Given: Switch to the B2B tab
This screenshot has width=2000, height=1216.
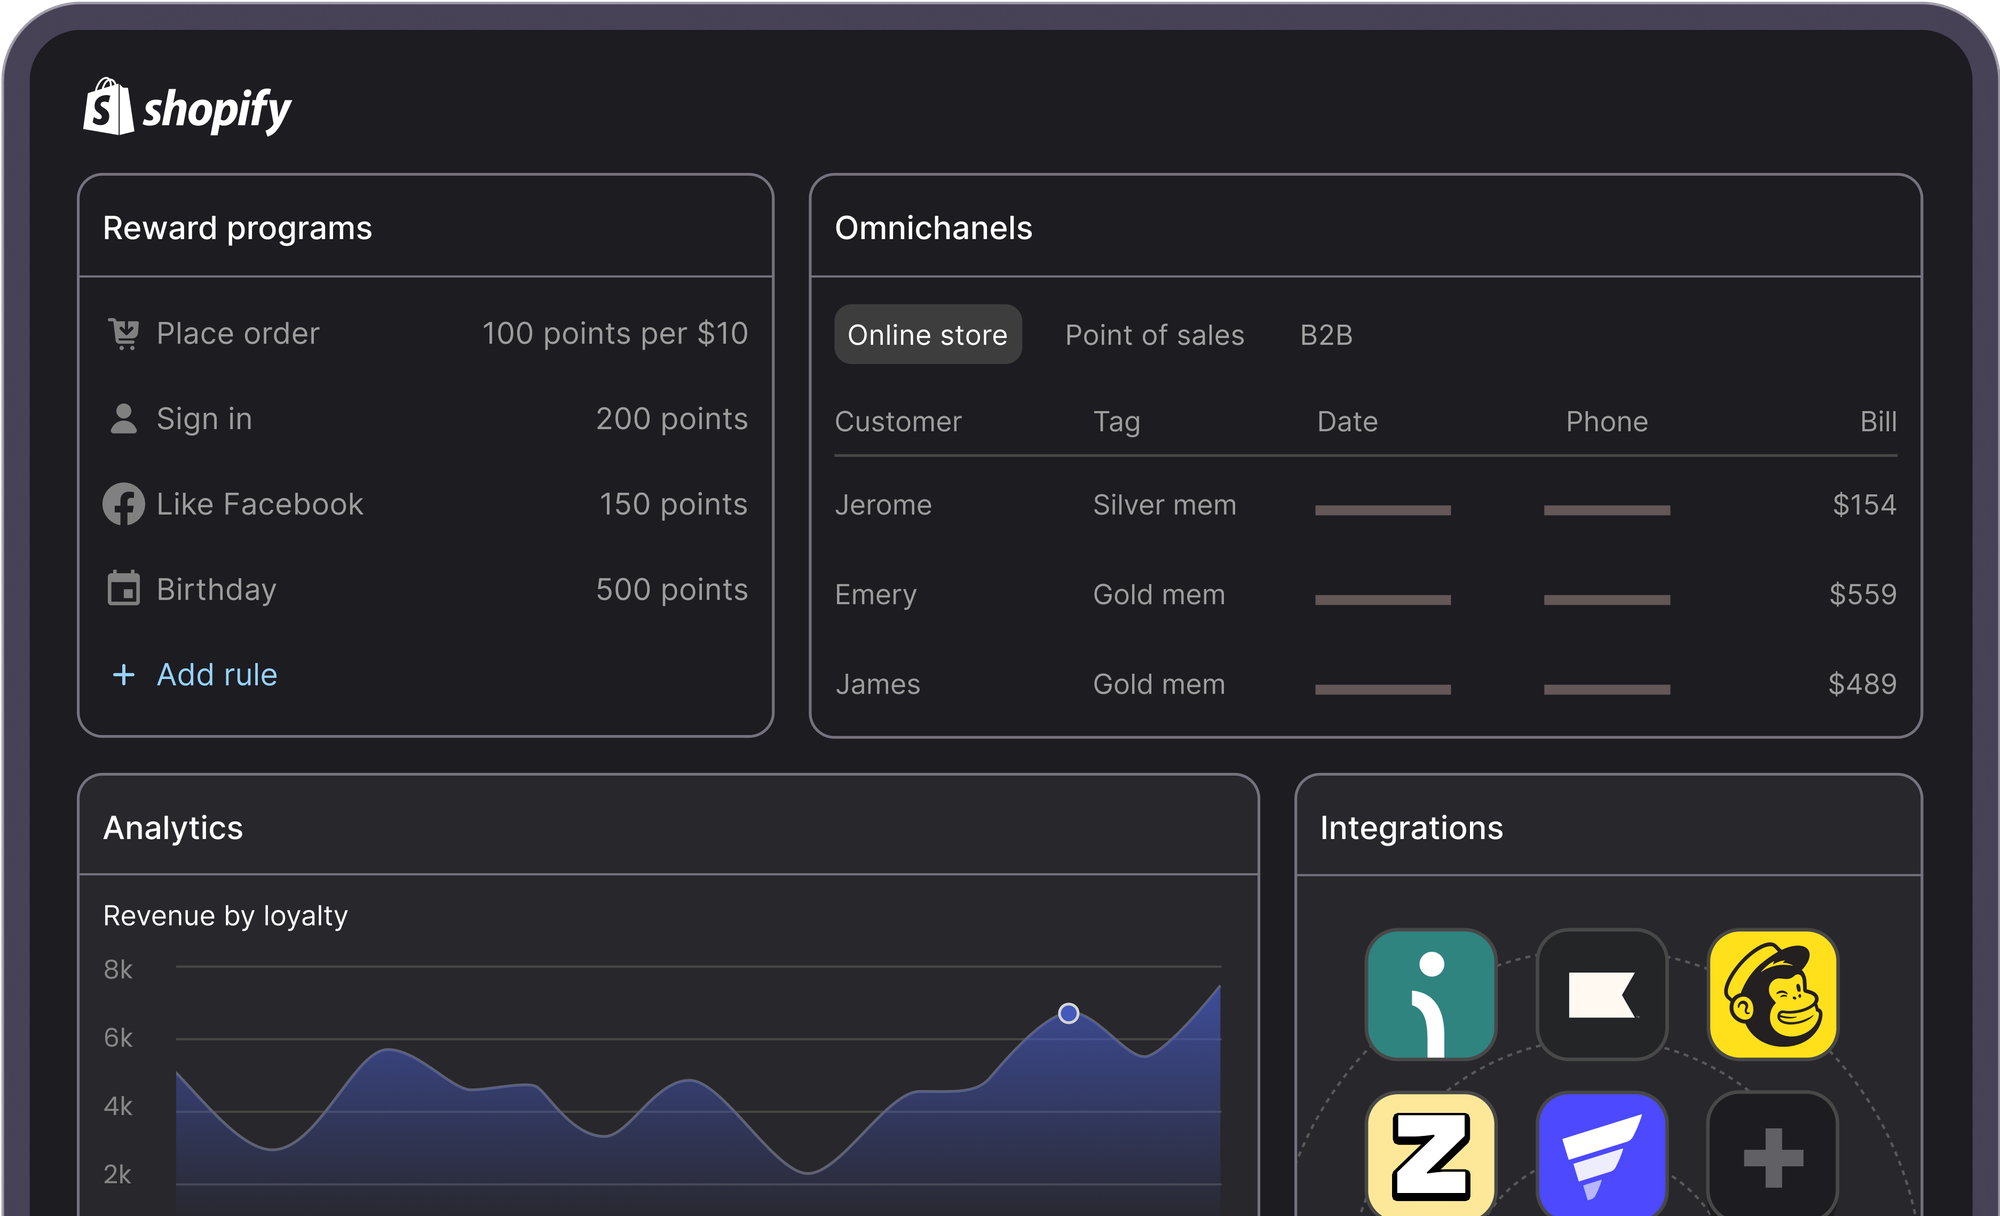Looking at the screenshot, I should click(1326, 335).
